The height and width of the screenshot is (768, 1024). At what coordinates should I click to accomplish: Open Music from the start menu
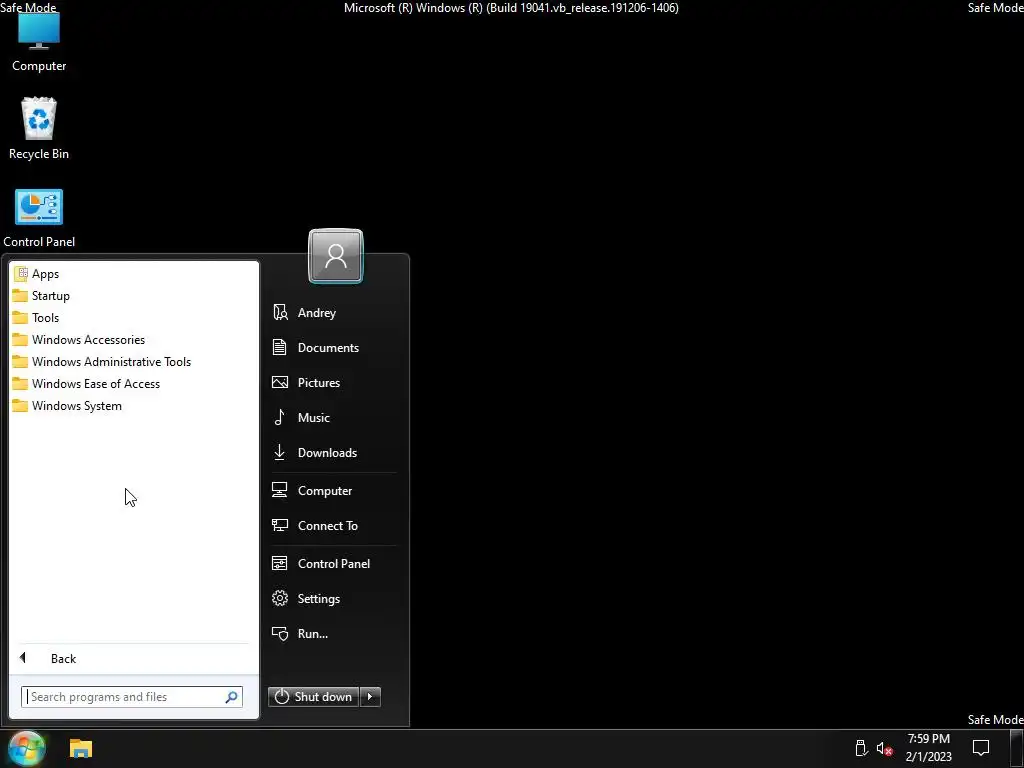click(x=333, y=417)
